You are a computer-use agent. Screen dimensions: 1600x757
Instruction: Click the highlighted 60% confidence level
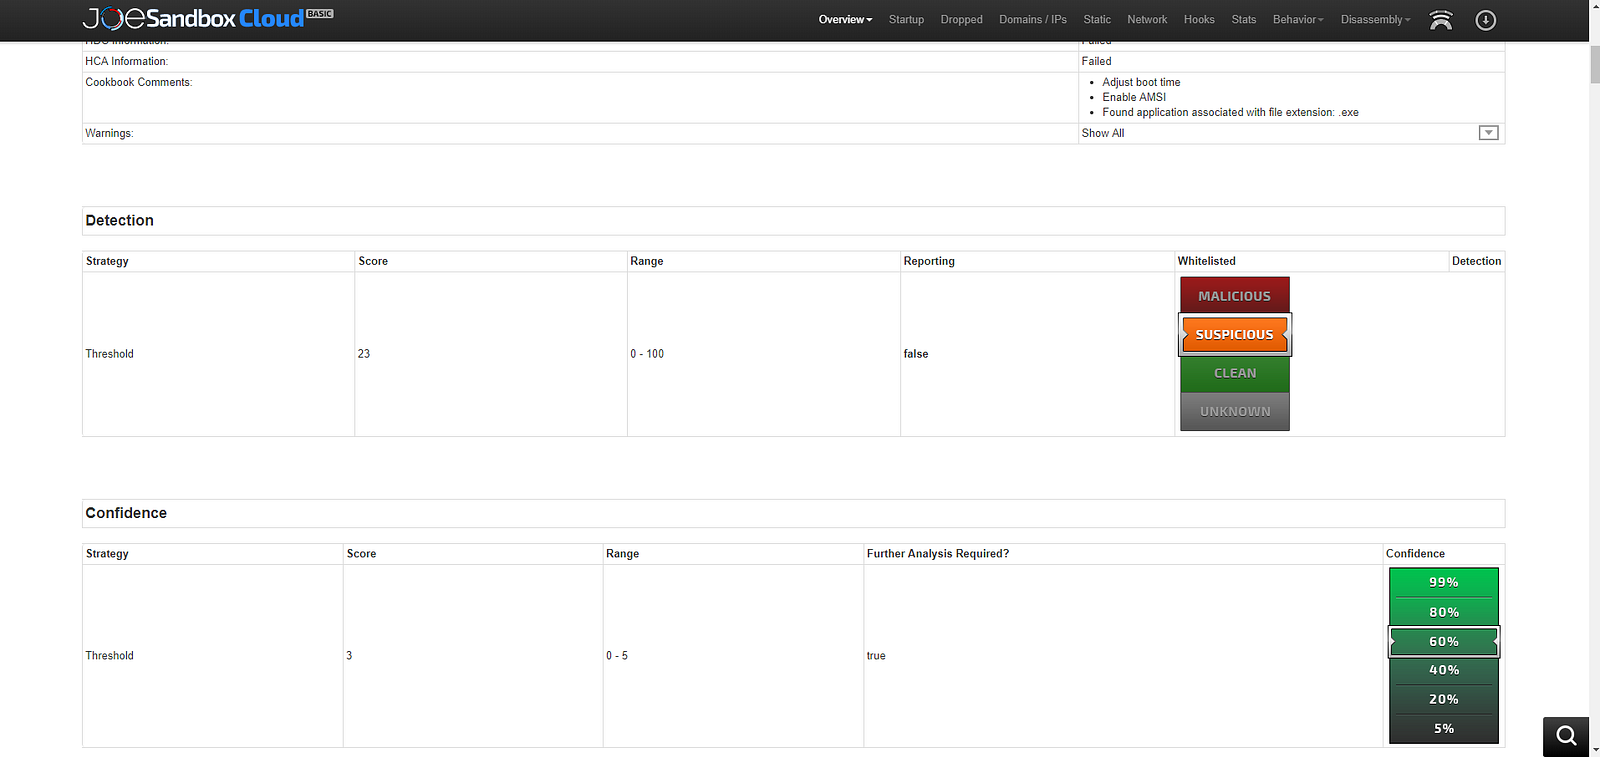[x=1444, y=641]
